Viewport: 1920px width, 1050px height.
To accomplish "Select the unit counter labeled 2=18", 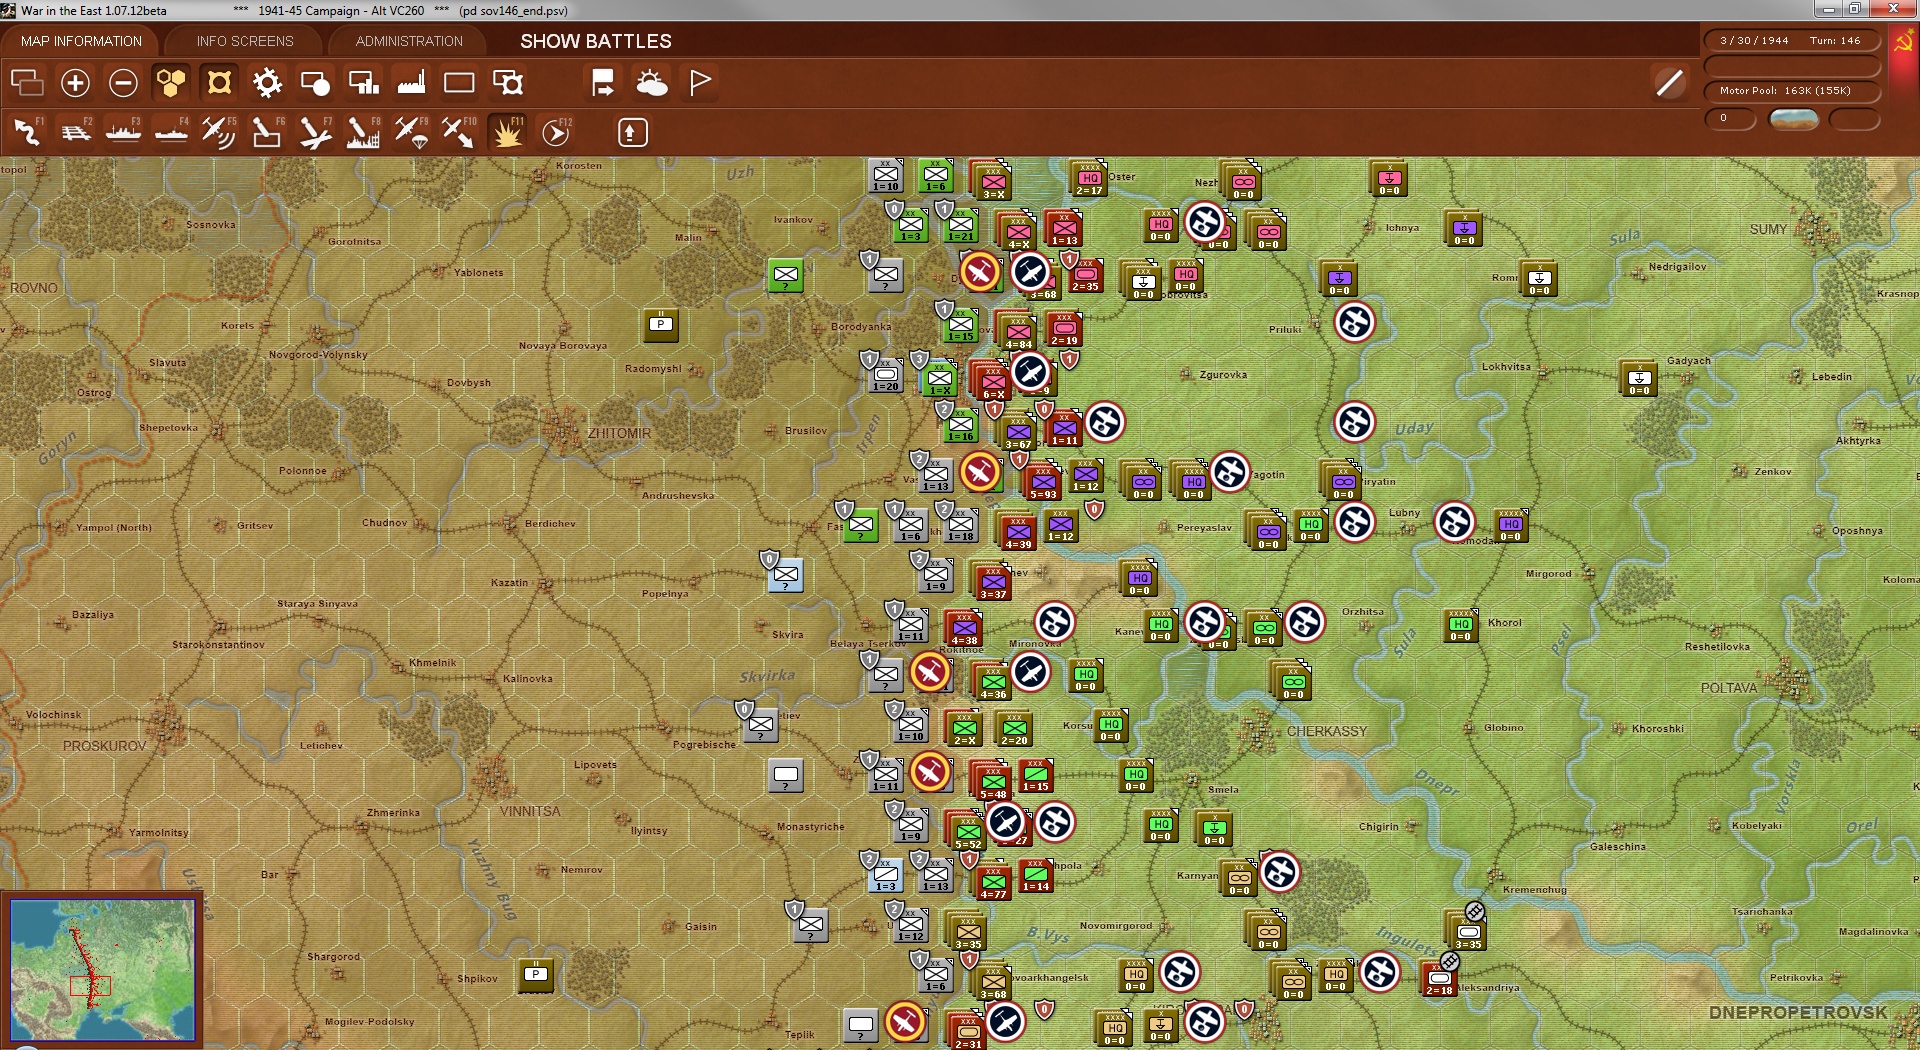I will click(x=1439, y=978).
